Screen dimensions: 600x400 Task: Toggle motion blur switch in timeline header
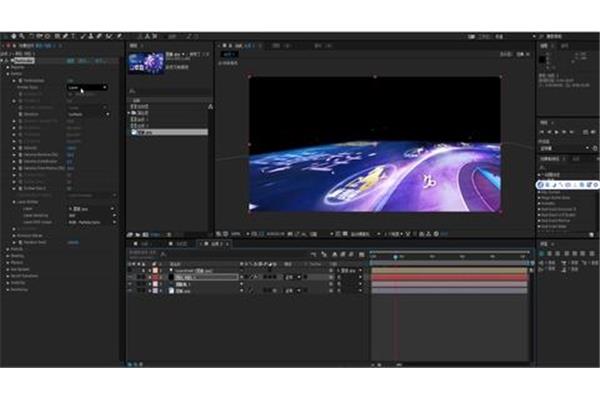pyautogui.click(x=351, y=254)
